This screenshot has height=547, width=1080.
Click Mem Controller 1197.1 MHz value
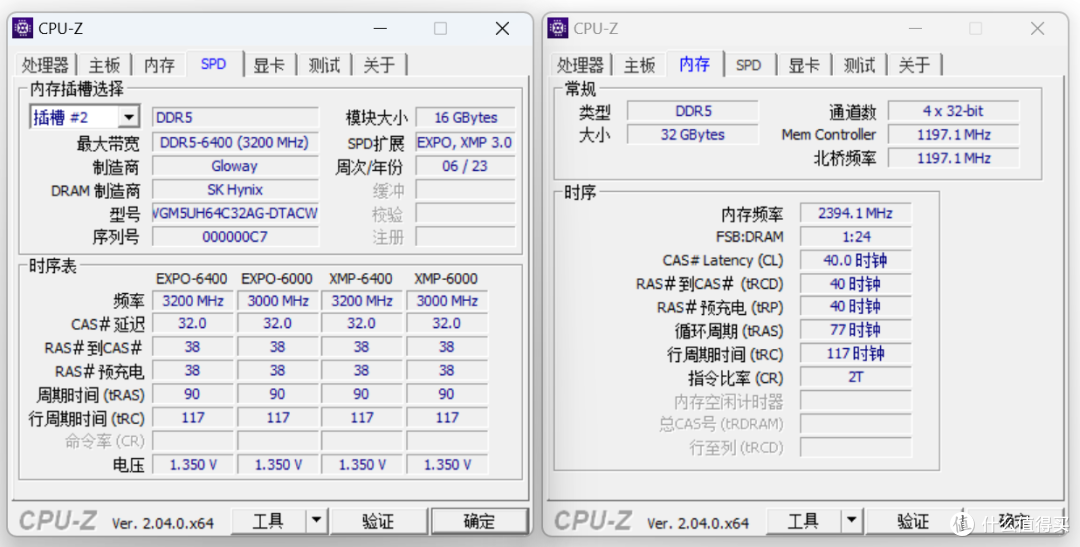pos(953,134)
